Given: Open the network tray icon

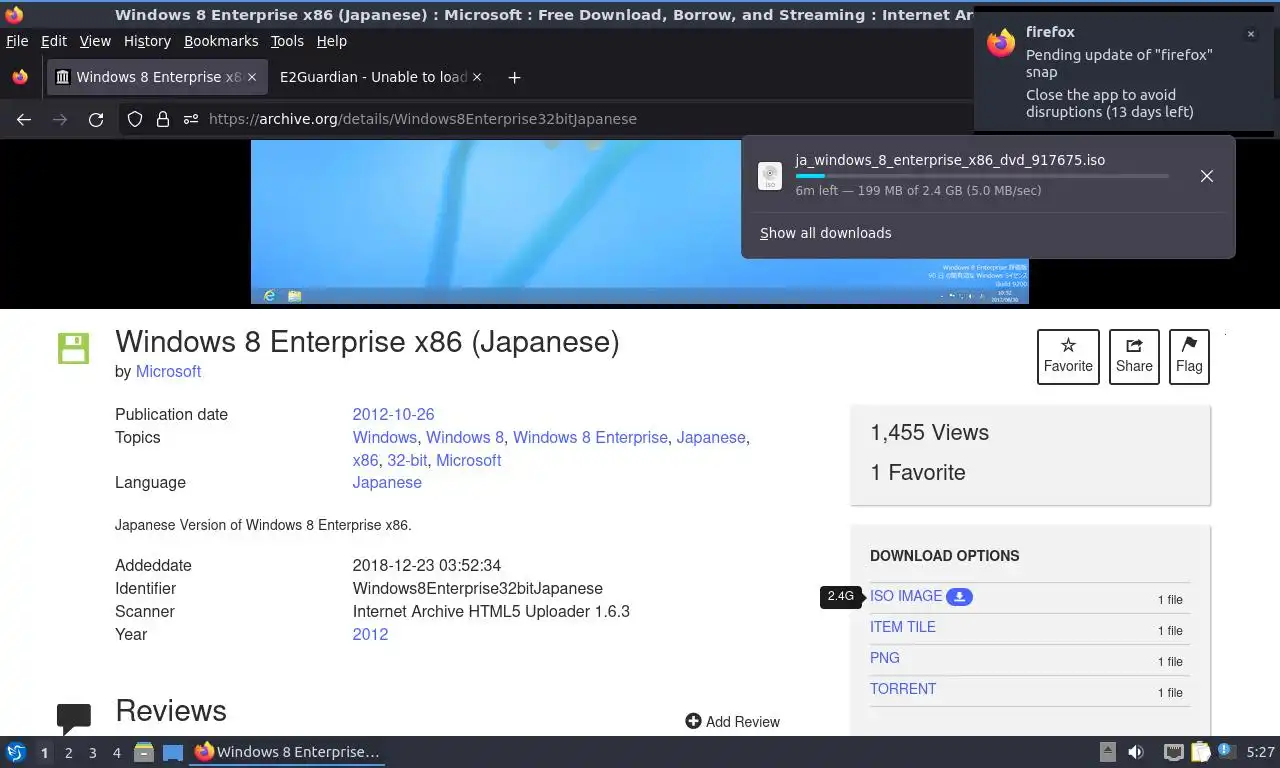Looking at the screenshot, I should 1174,752.
